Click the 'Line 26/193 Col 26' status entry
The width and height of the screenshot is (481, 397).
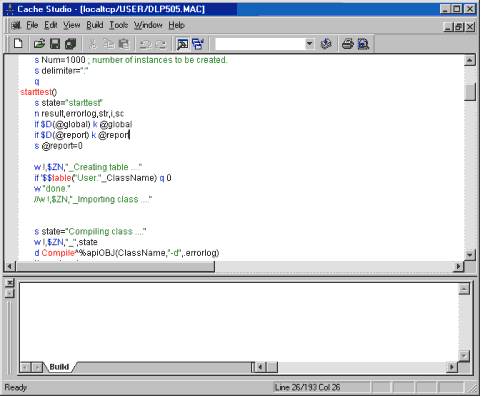coord(307,387)
